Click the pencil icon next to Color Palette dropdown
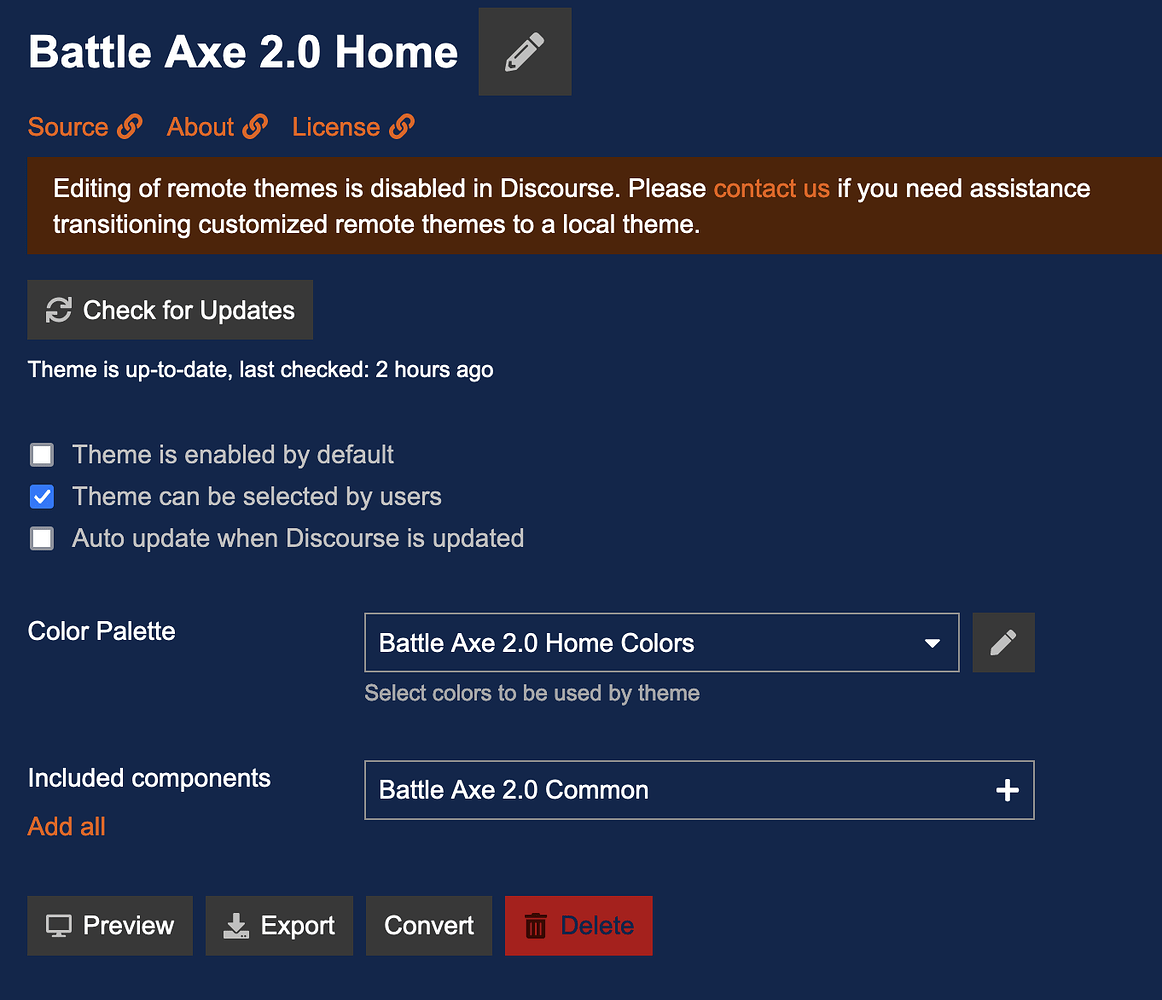Viewport: 1162px width, 1000px height. pos(1003,642)
